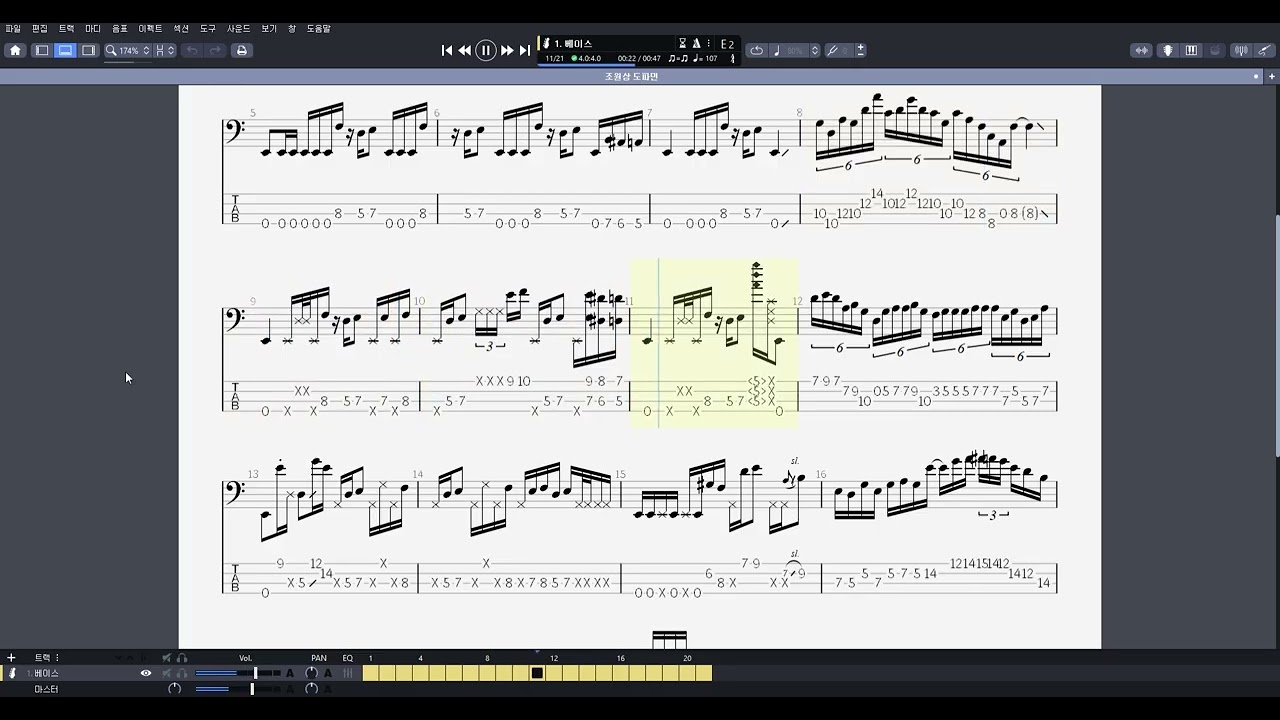The image size is (1280, 720).
Task: Select the 1.베이스 track row
Action: click(180, 673)
